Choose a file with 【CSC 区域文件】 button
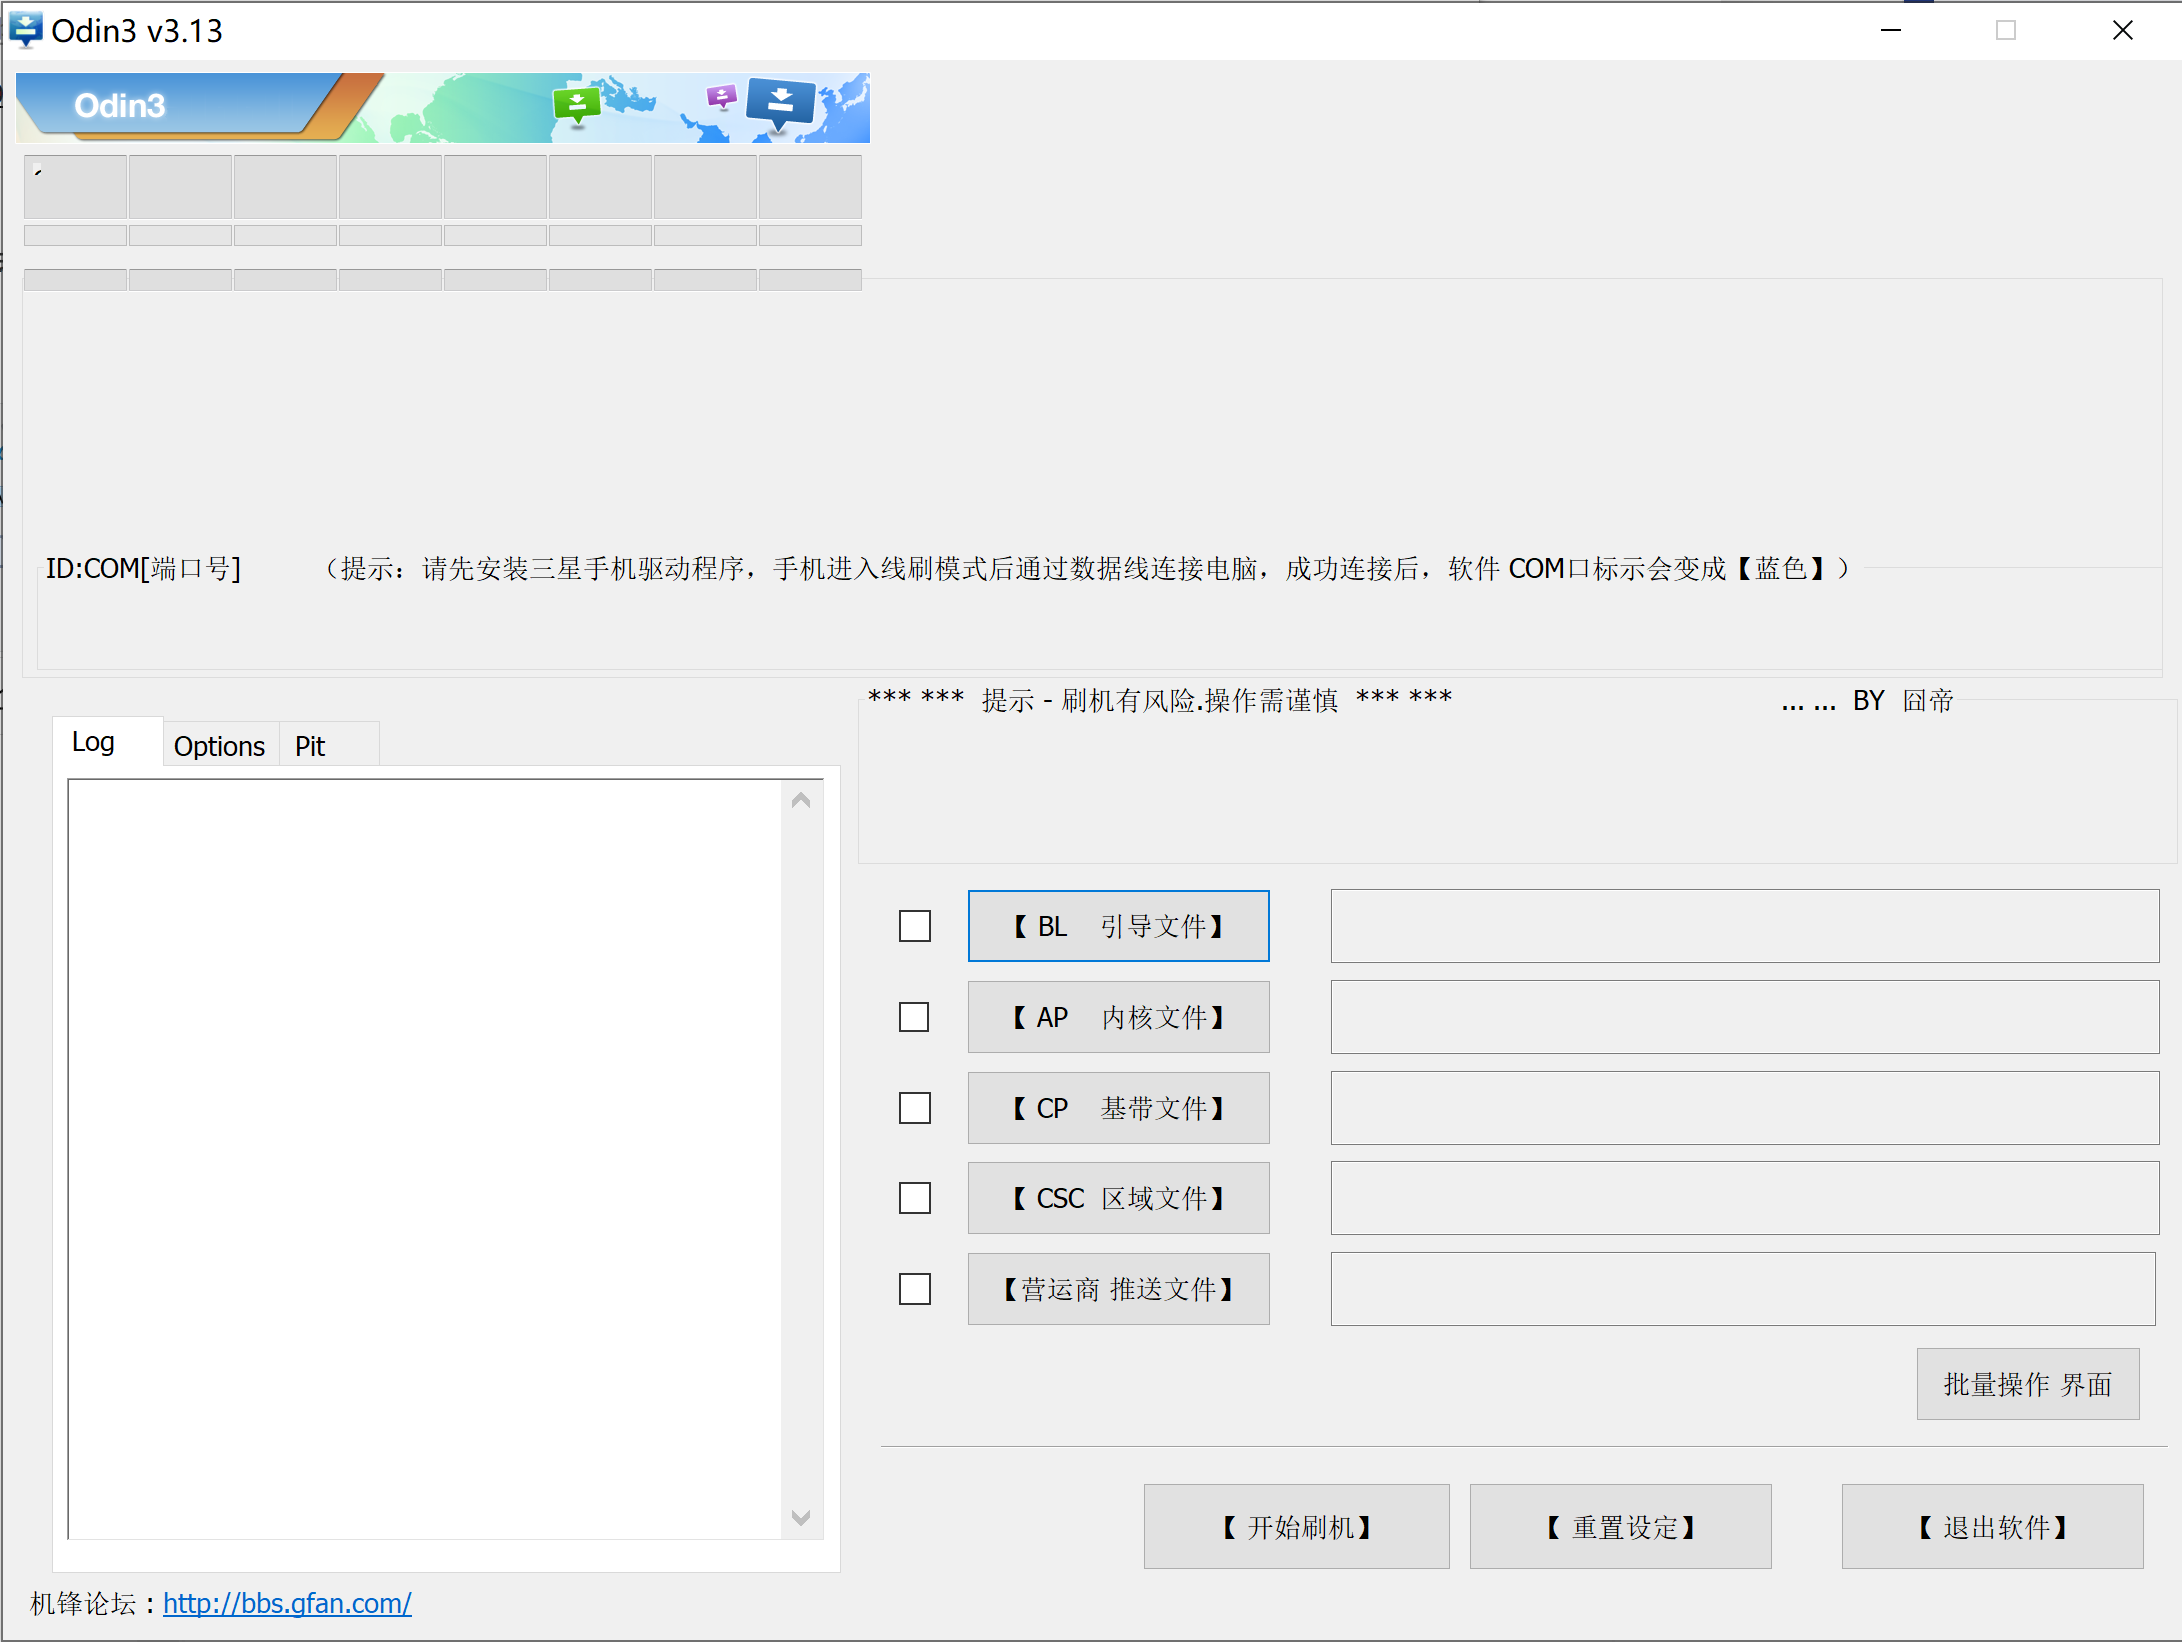This screenshot has height=1642, width=2182. pyautogui.click(x=1118, y=1198)
